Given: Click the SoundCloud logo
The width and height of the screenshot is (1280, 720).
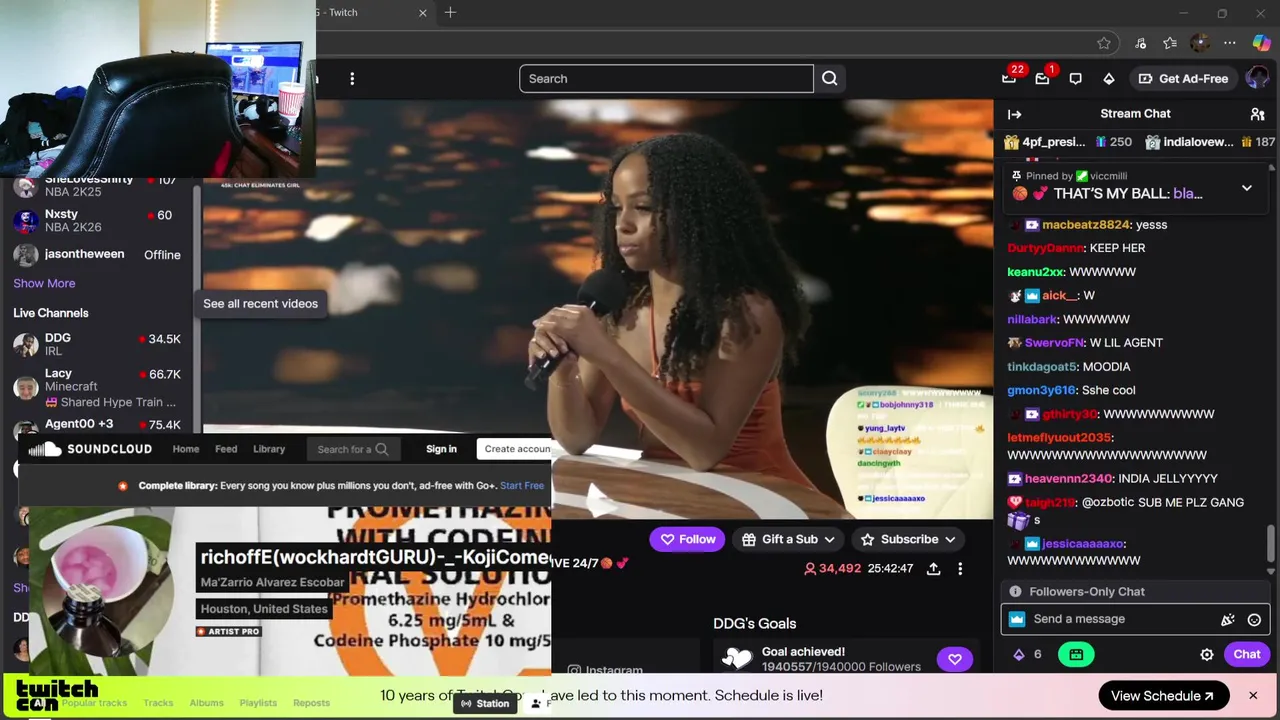Looking at the screenshot, I should (89, 449).
